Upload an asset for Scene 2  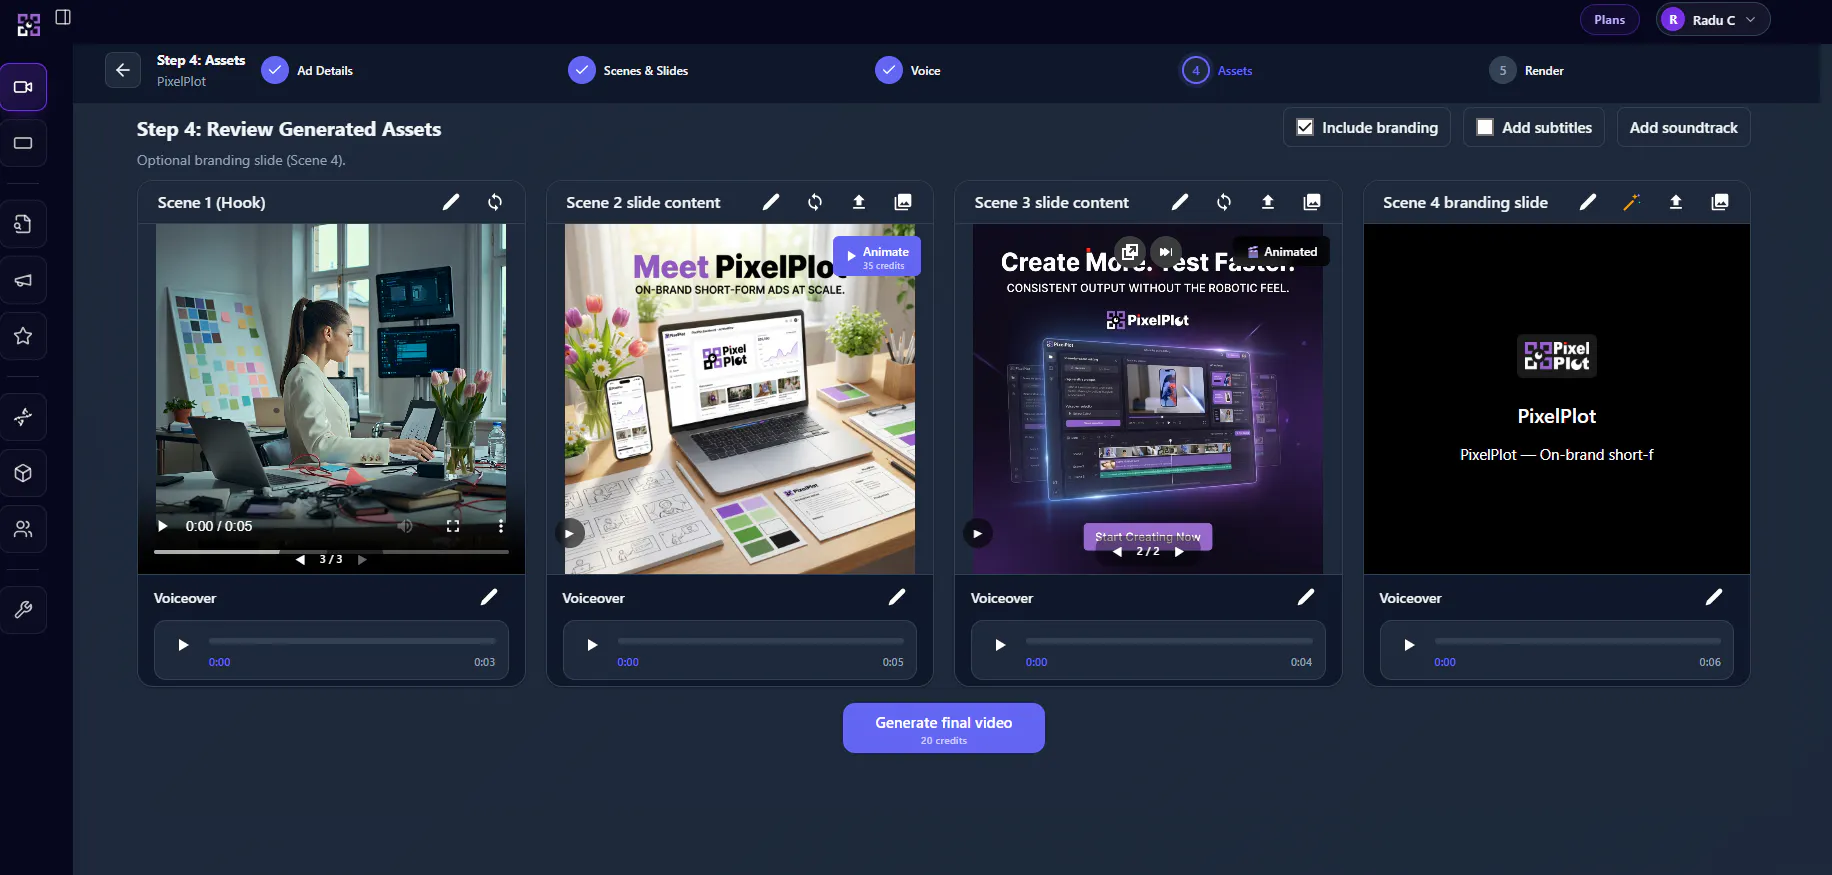(x=859, y=202)
